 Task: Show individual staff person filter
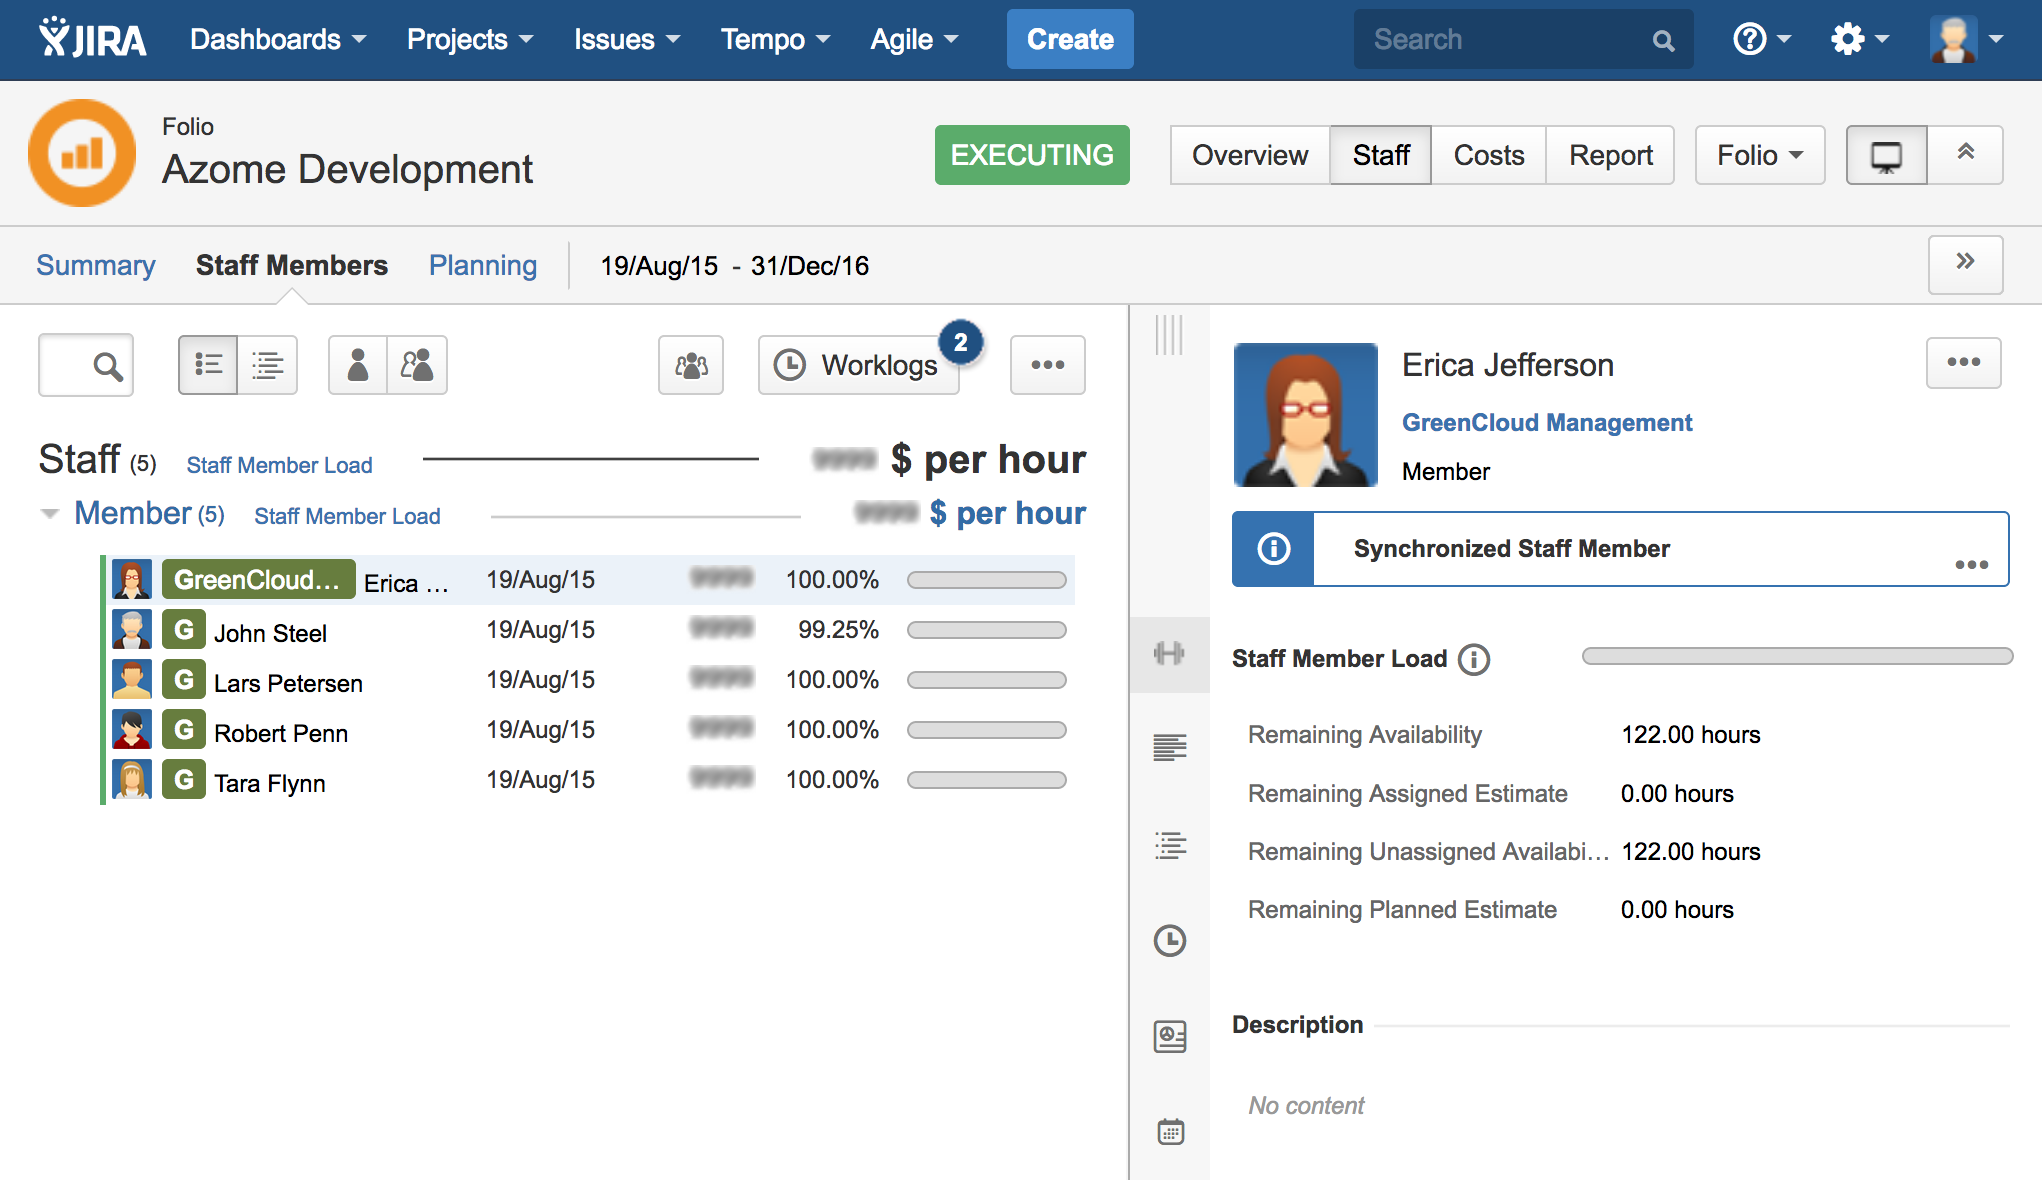357,366
